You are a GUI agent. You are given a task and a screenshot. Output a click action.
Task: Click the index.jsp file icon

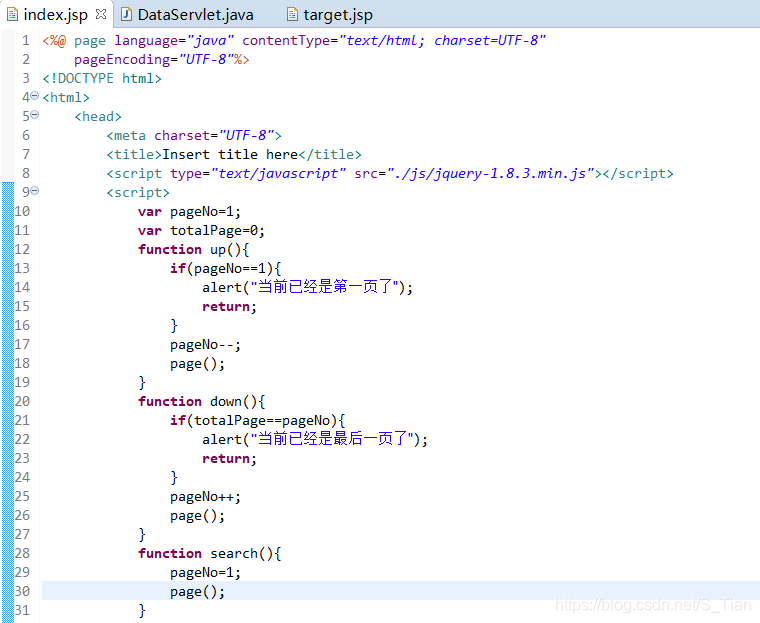[13, 15]
